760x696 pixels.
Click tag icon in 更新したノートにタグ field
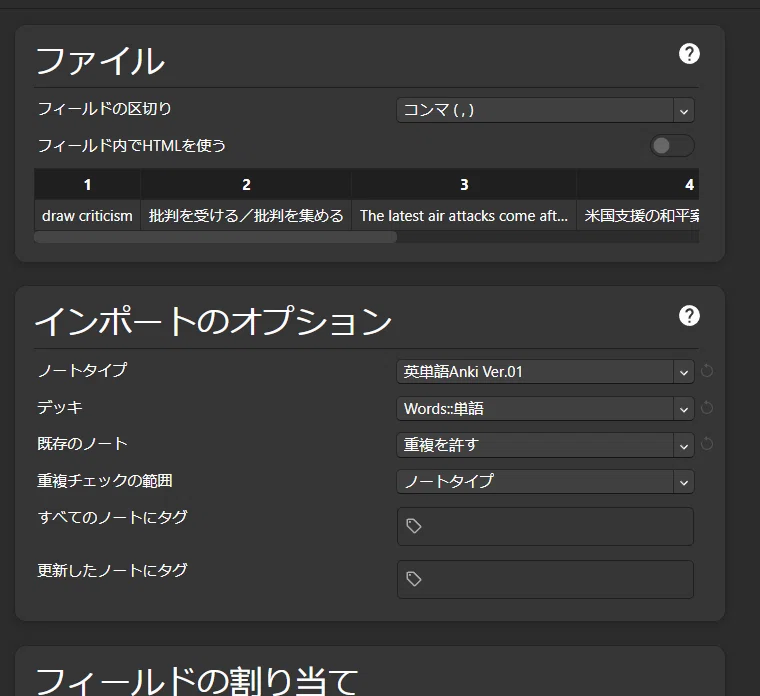[x=413, y=579]
